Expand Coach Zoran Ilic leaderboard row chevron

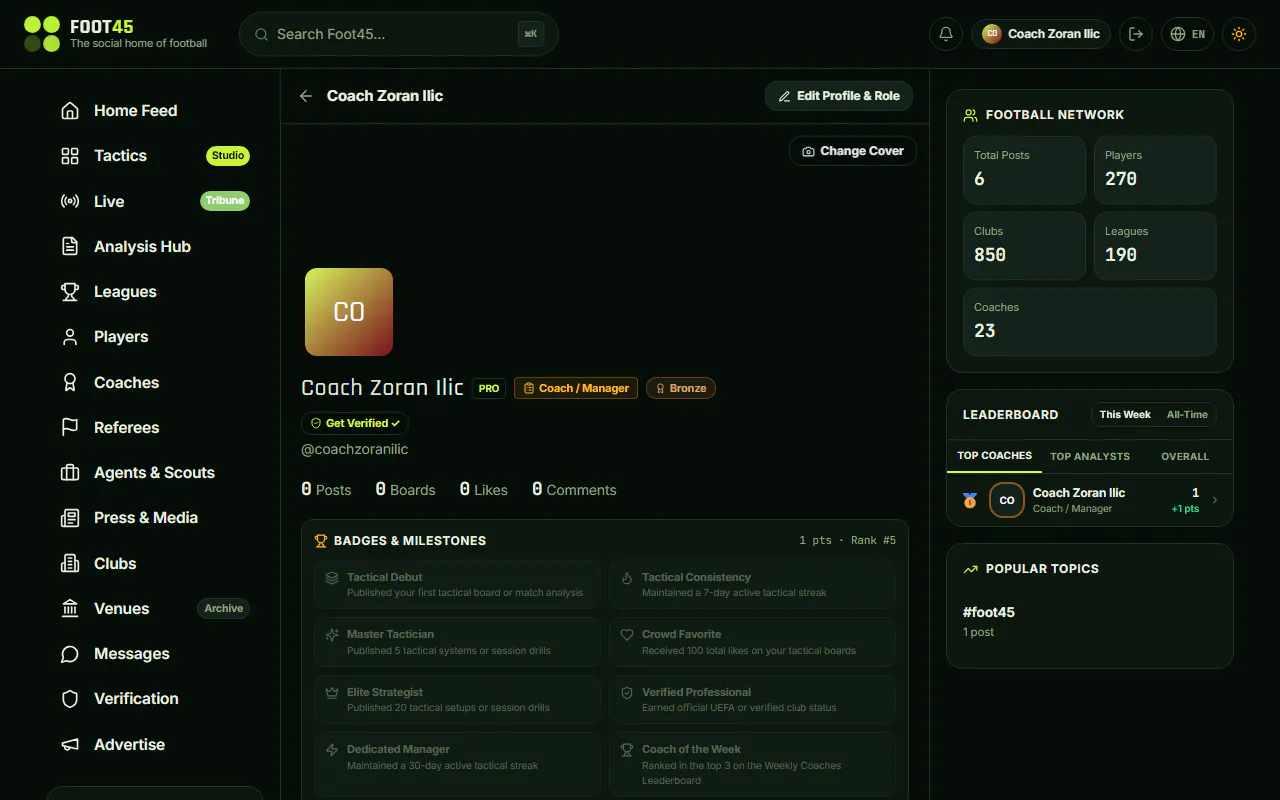[1215, 500]
